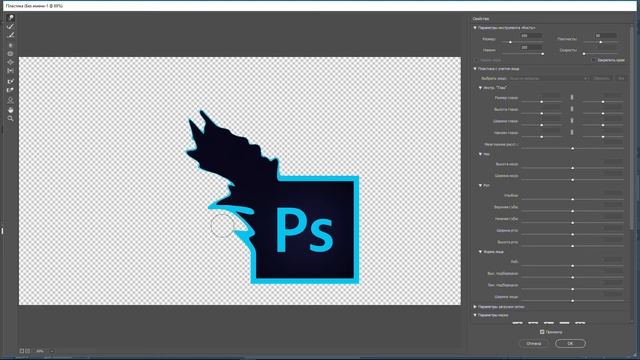Collapse the Параметры маски section
This screenshot has height=360, width=640.
tap(475, 315)
